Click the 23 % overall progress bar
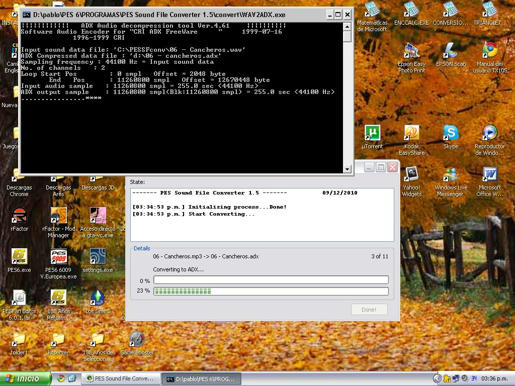The height and width of the screenshot is (386, 515). point(271,291)
